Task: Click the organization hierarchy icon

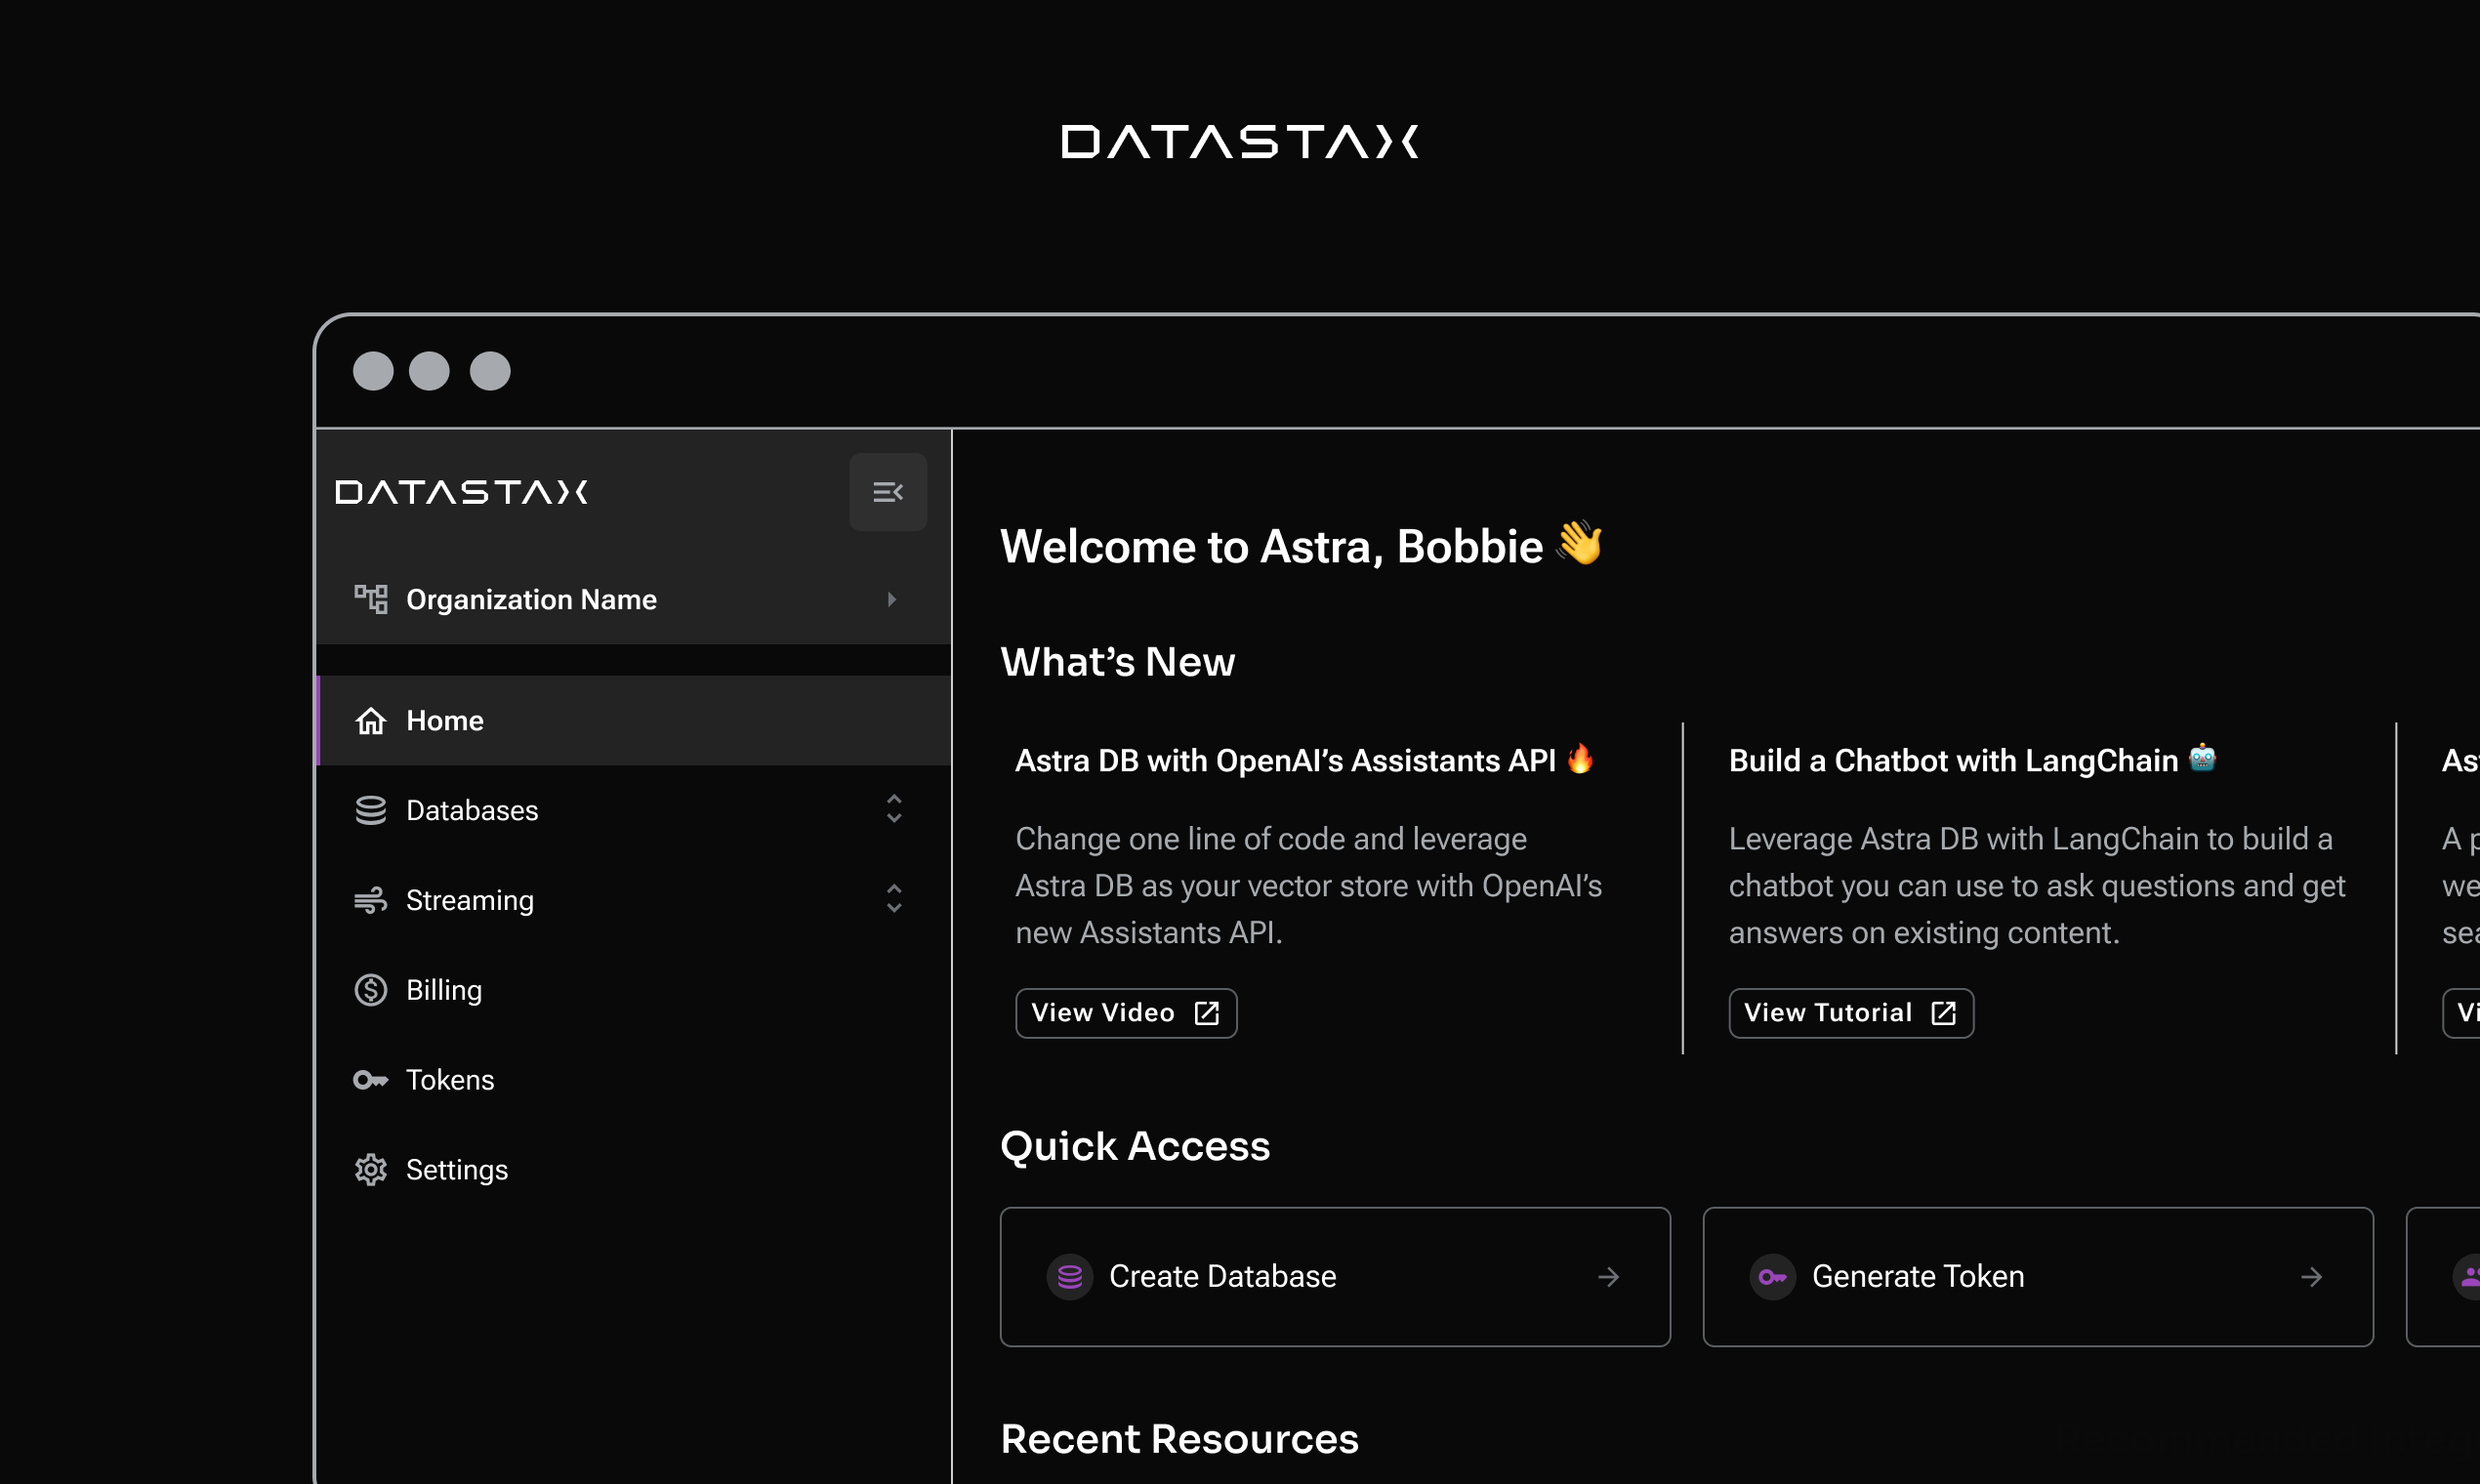Action: (x=371, y=599)
